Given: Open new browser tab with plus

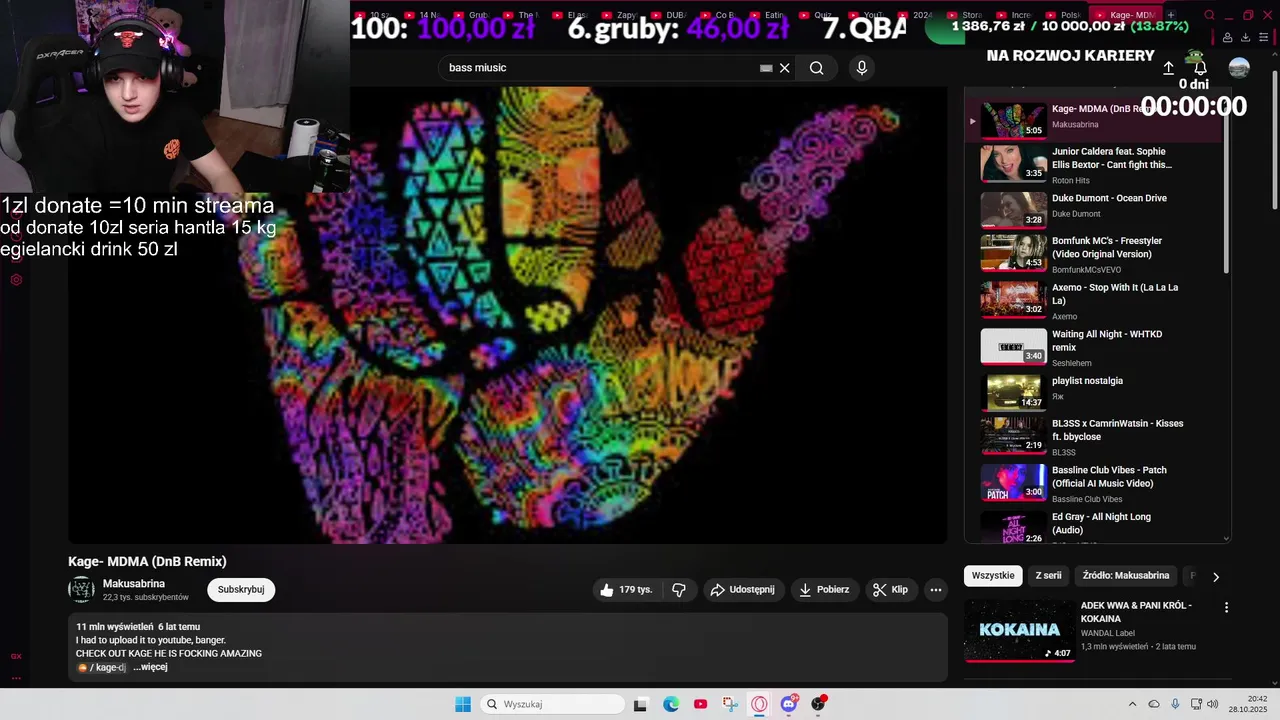Looking at the screenshot, I should (x=1171, y=15).
